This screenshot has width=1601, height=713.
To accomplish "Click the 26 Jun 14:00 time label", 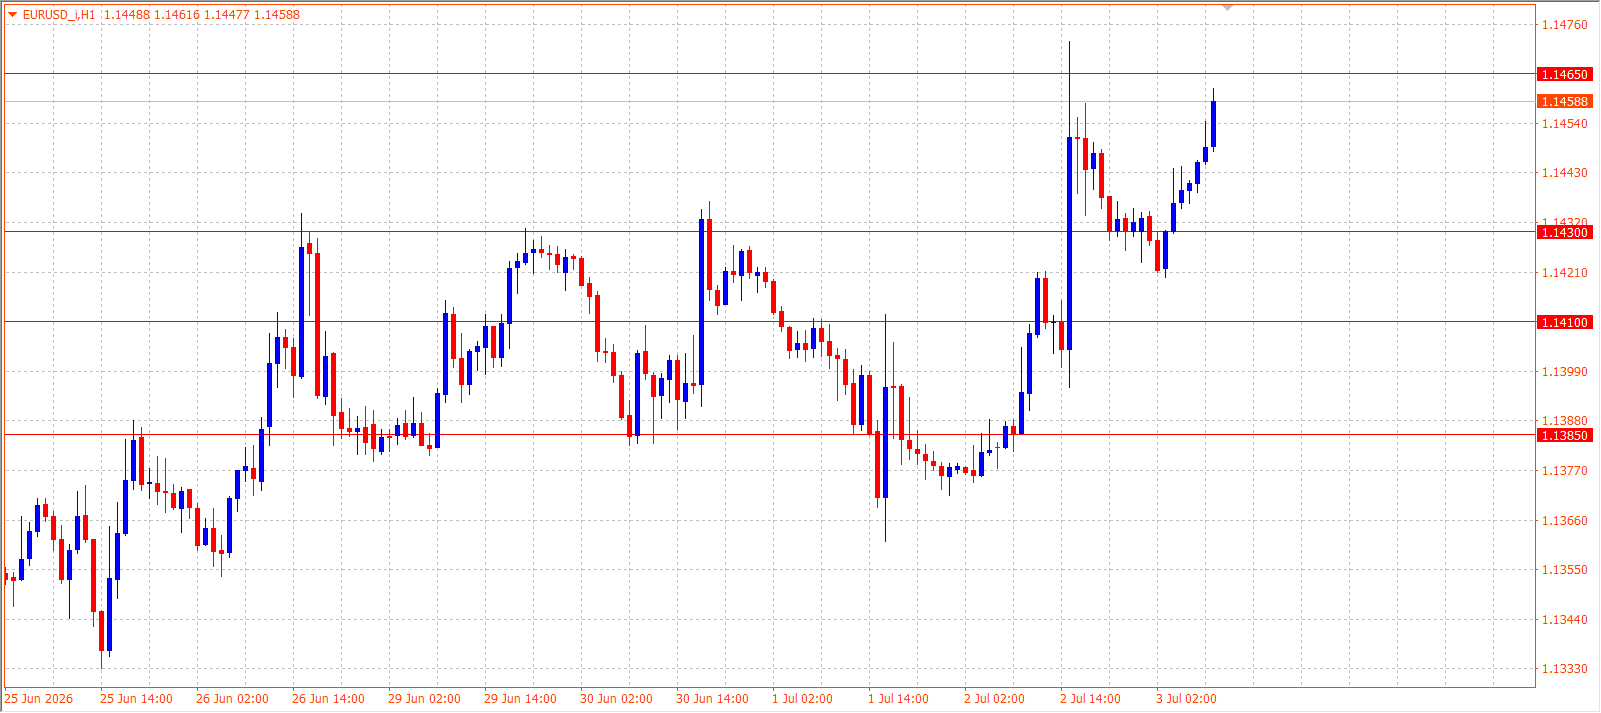I will click(x=328, y=699).
